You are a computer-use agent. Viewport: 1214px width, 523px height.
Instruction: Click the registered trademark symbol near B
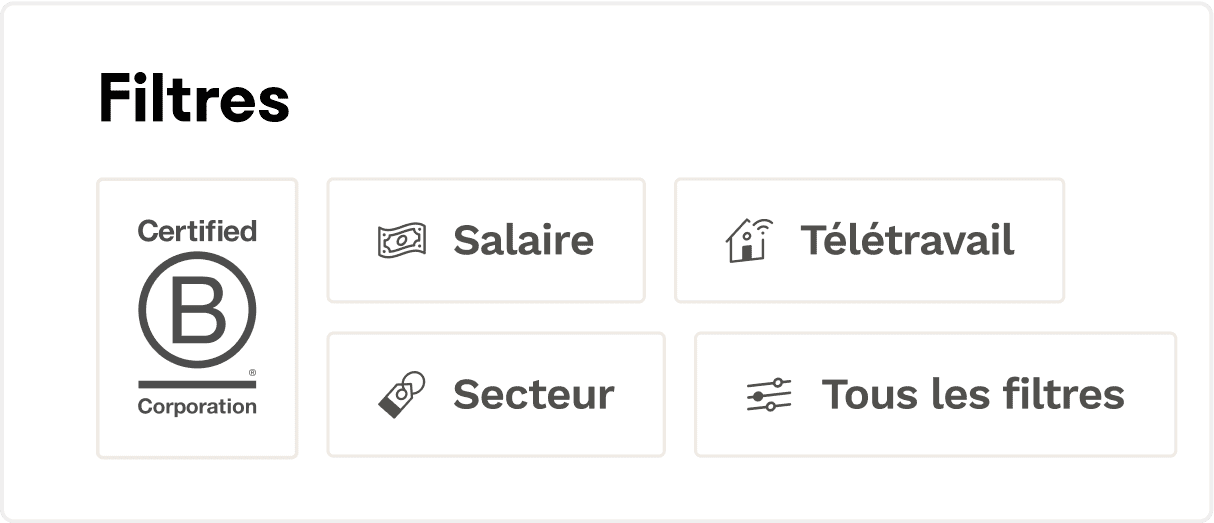click(x=252, y=371)
